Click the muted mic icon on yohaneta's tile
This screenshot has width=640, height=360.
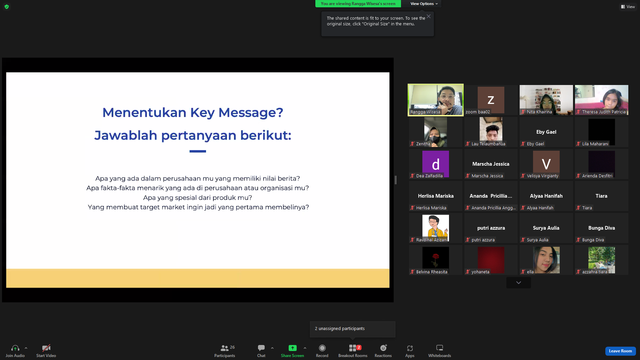click(468, 272)
